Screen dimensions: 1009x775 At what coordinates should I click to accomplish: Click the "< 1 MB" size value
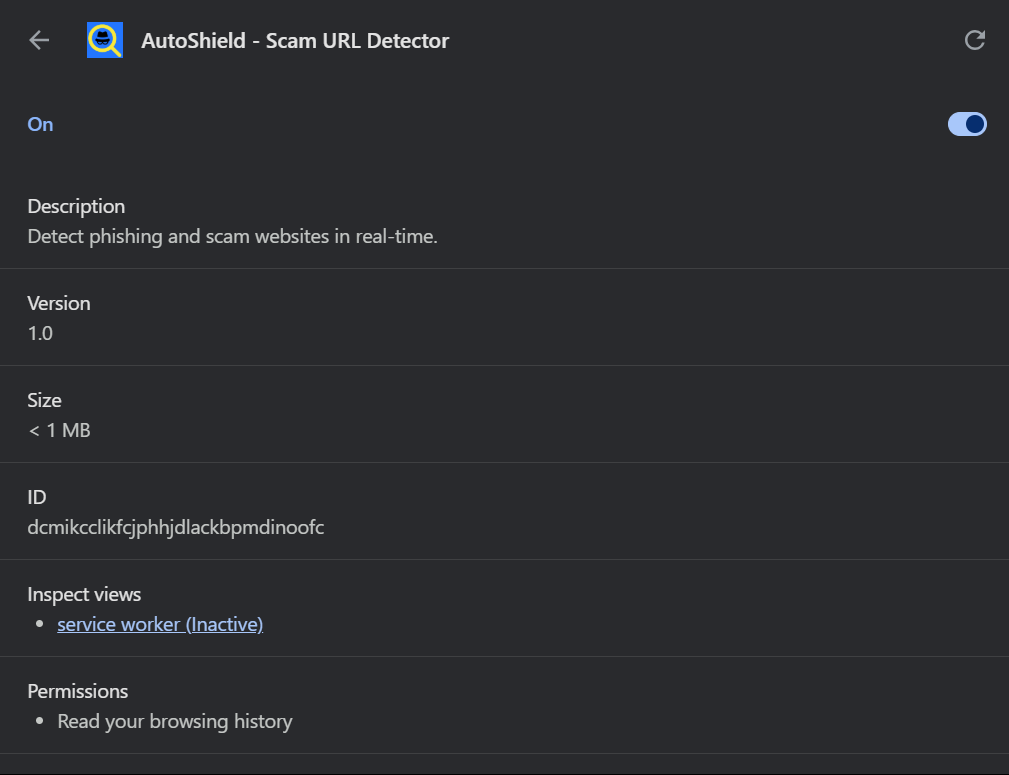59,430
